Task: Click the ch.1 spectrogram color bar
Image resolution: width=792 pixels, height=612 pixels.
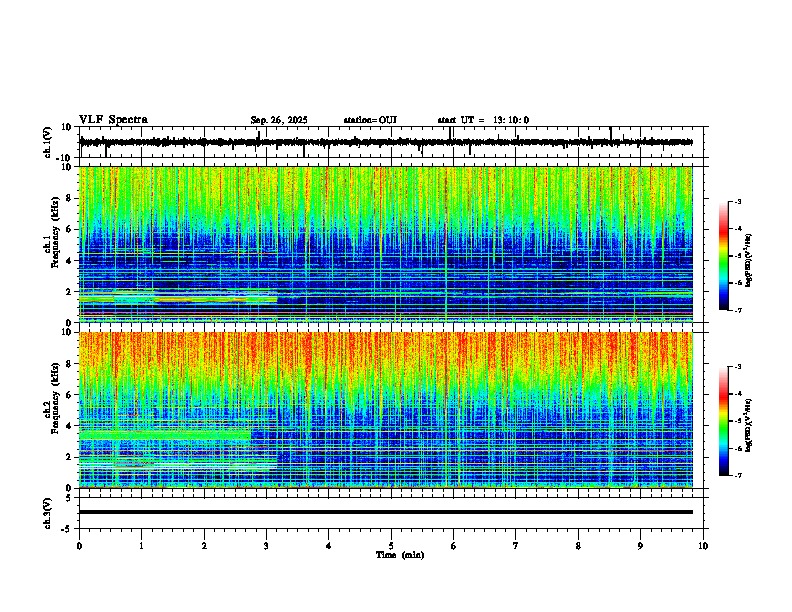Action: pyautogui.click(x=724, y=256)
